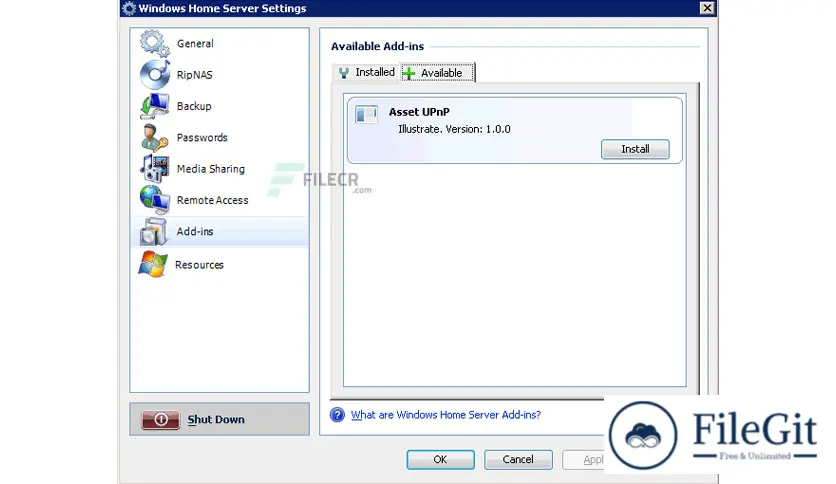This screenshot has height=484, width=836.
Task: Click the Asset UPnP add-in icon
Action: pos(366,115)
